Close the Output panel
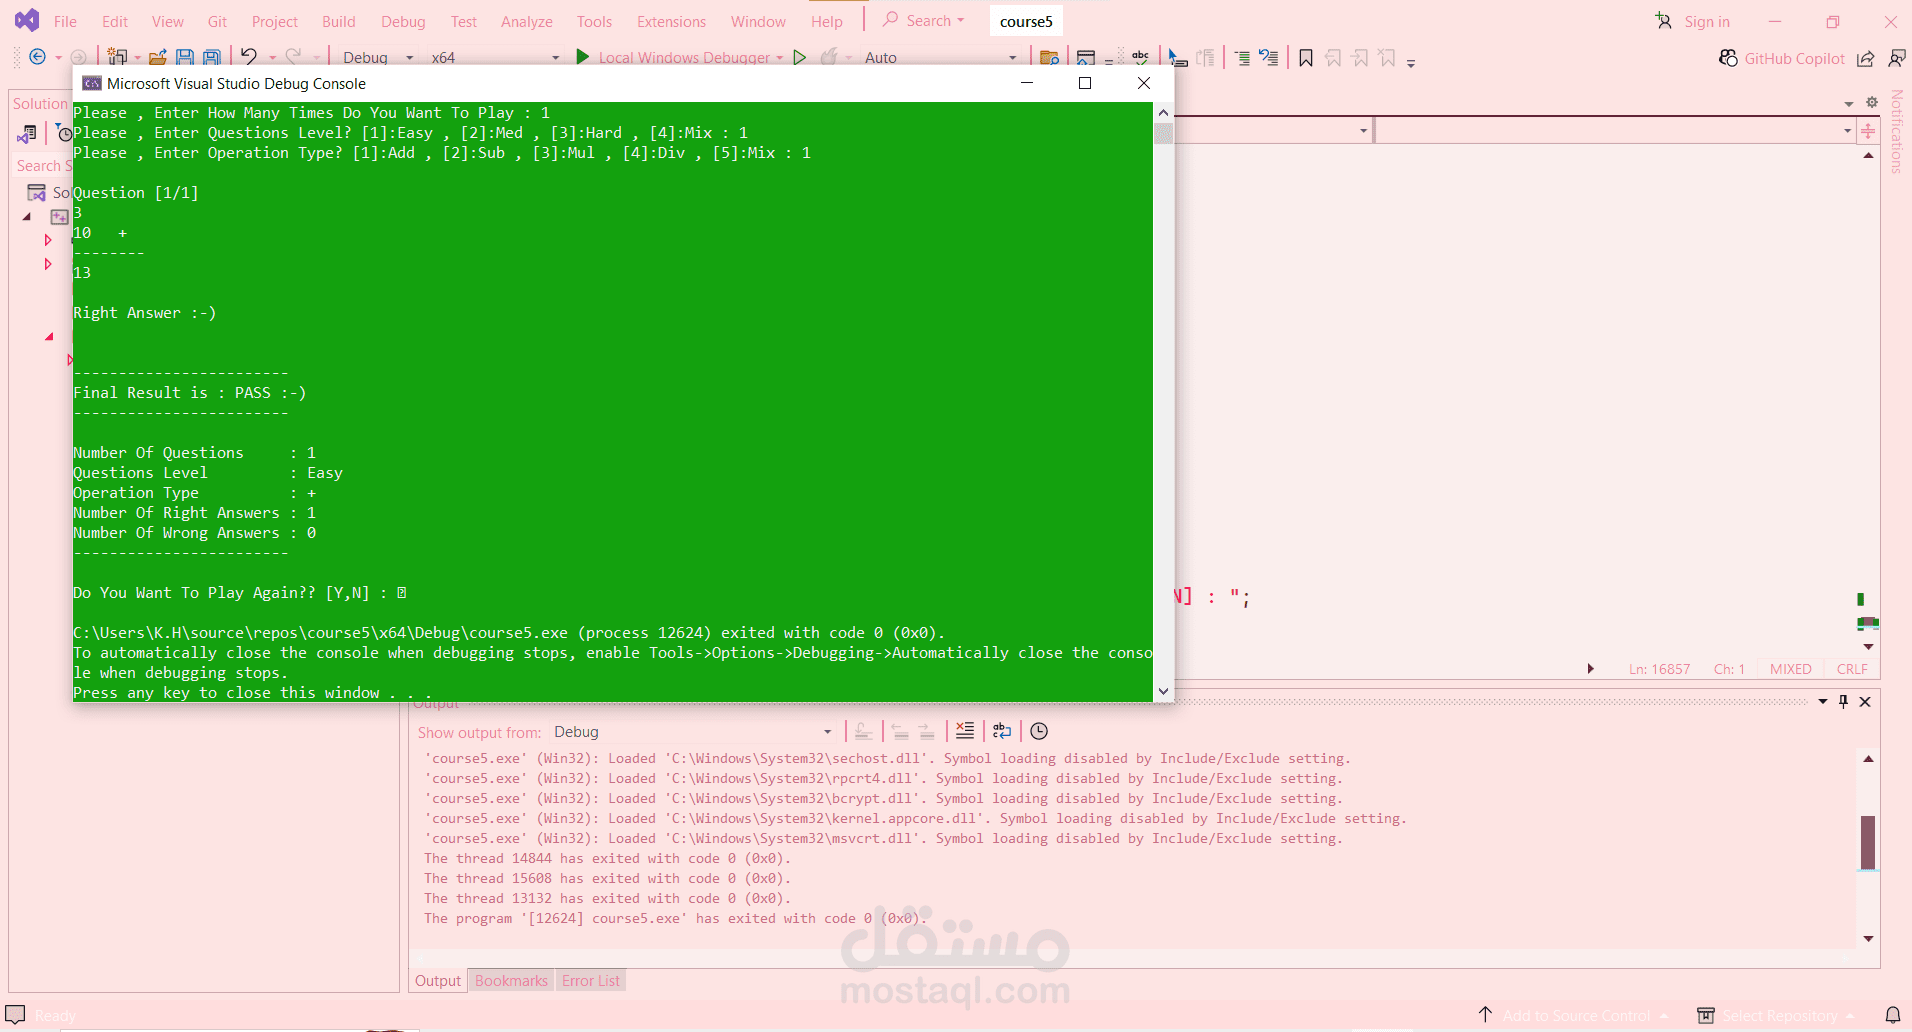The height and width of the screenshot is (1032, 1912). coord(1865,702)
